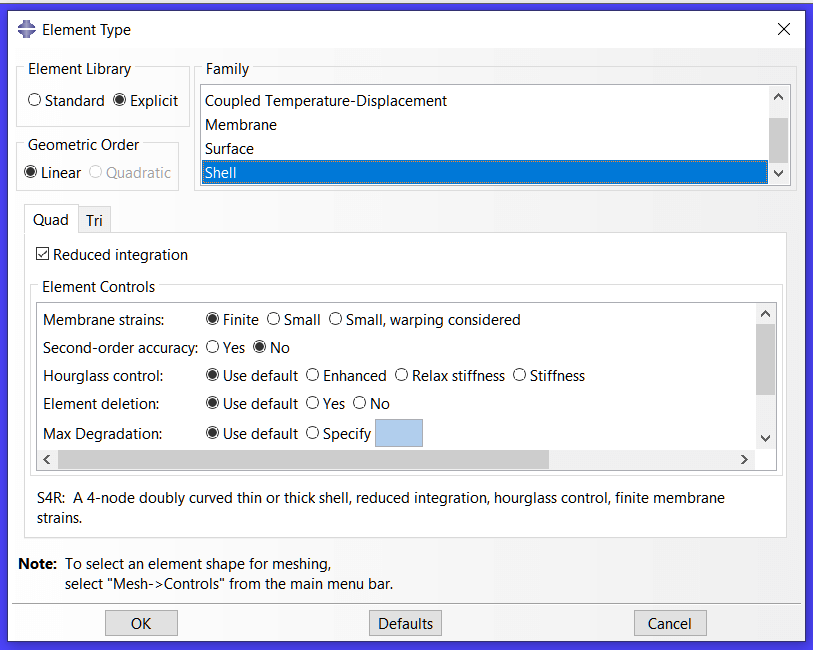This screenshot has width=813, height=650.
Task: Select the Explicit element library
Action: coord(119,100)
